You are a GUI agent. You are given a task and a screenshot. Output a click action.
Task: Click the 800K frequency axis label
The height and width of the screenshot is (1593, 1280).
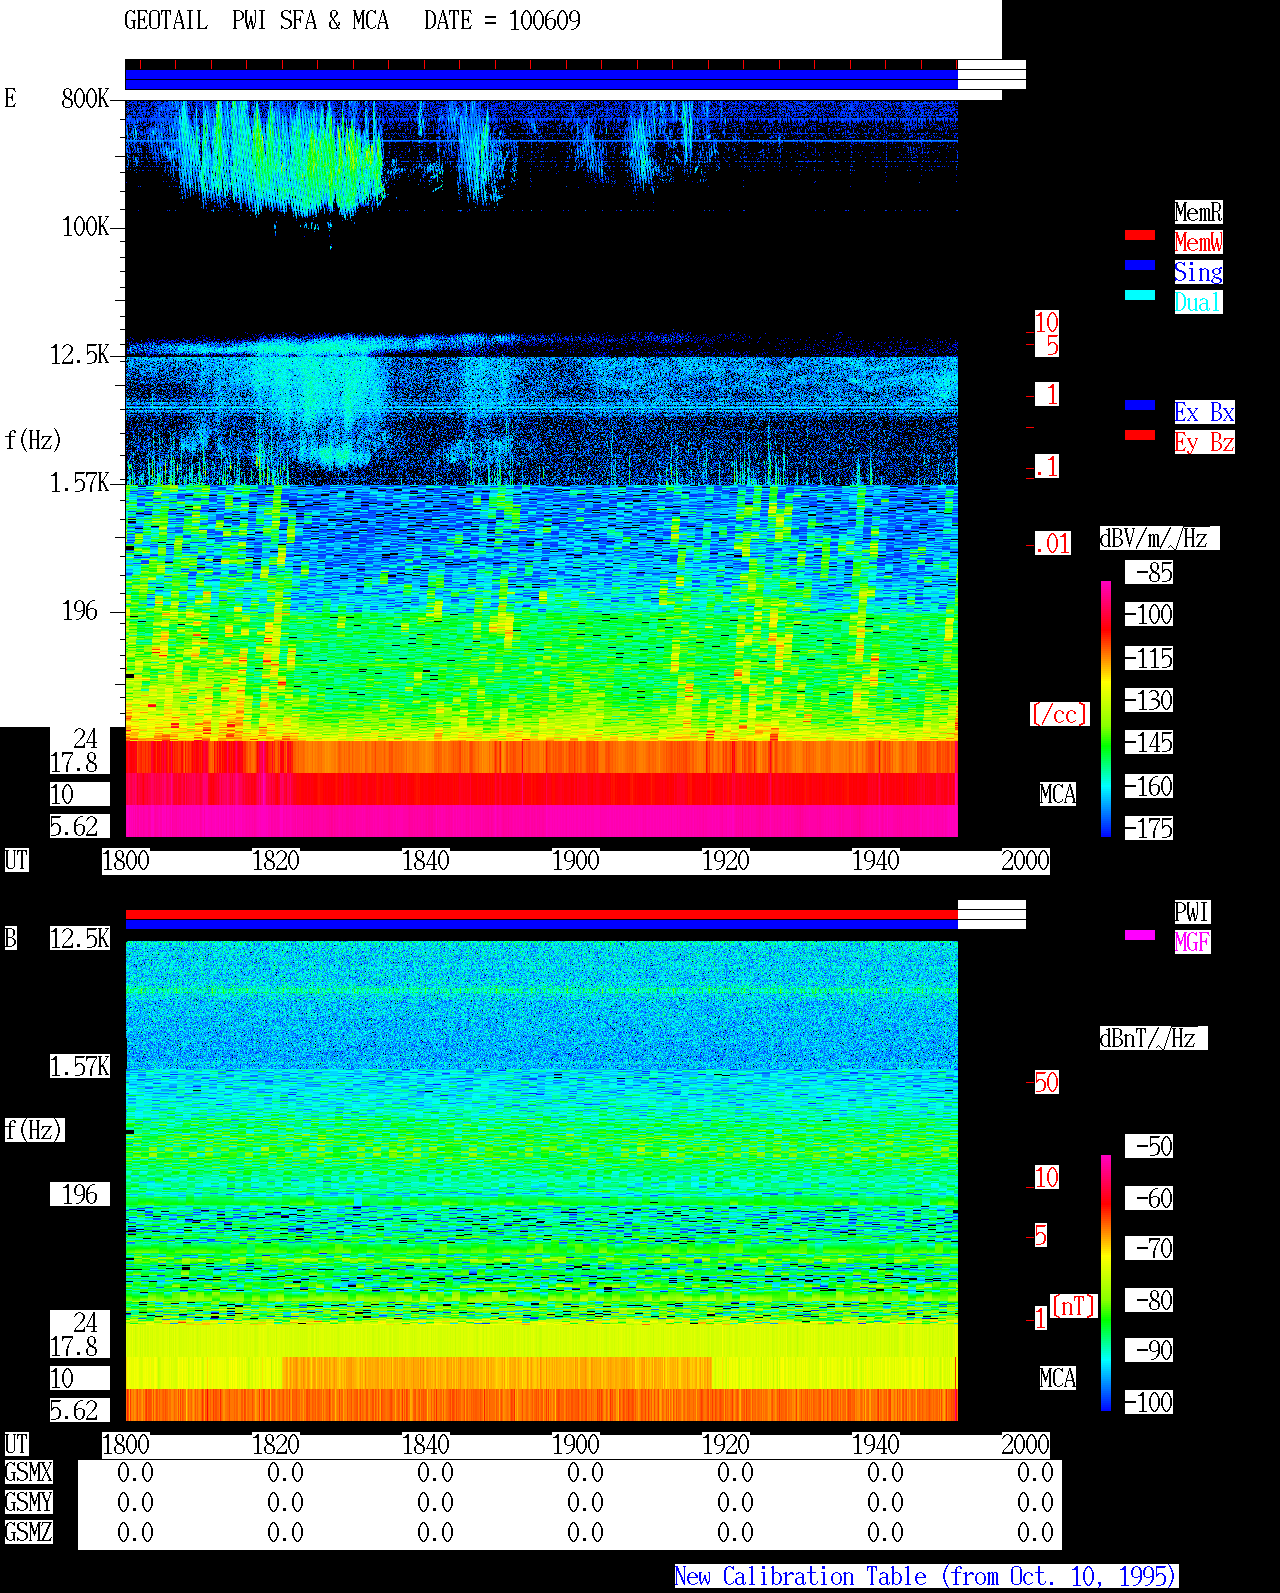85,98
